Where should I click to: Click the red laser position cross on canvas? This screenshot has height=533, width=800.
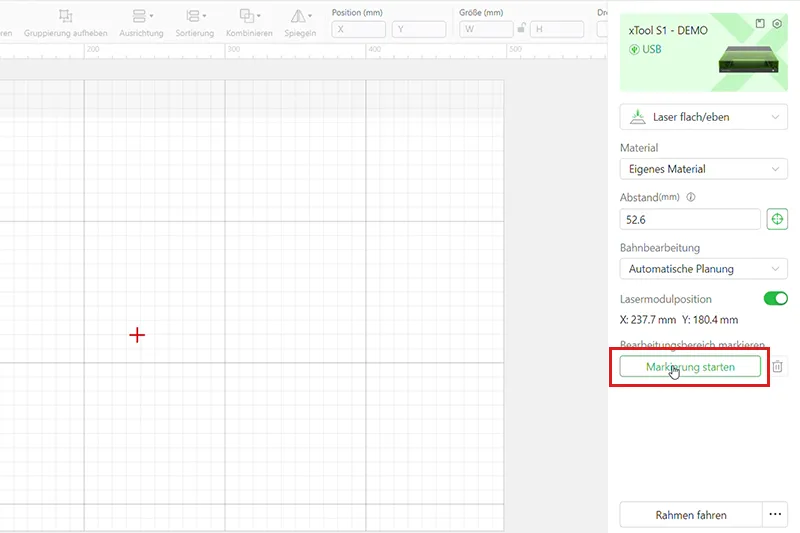click(x=137, y=335)
